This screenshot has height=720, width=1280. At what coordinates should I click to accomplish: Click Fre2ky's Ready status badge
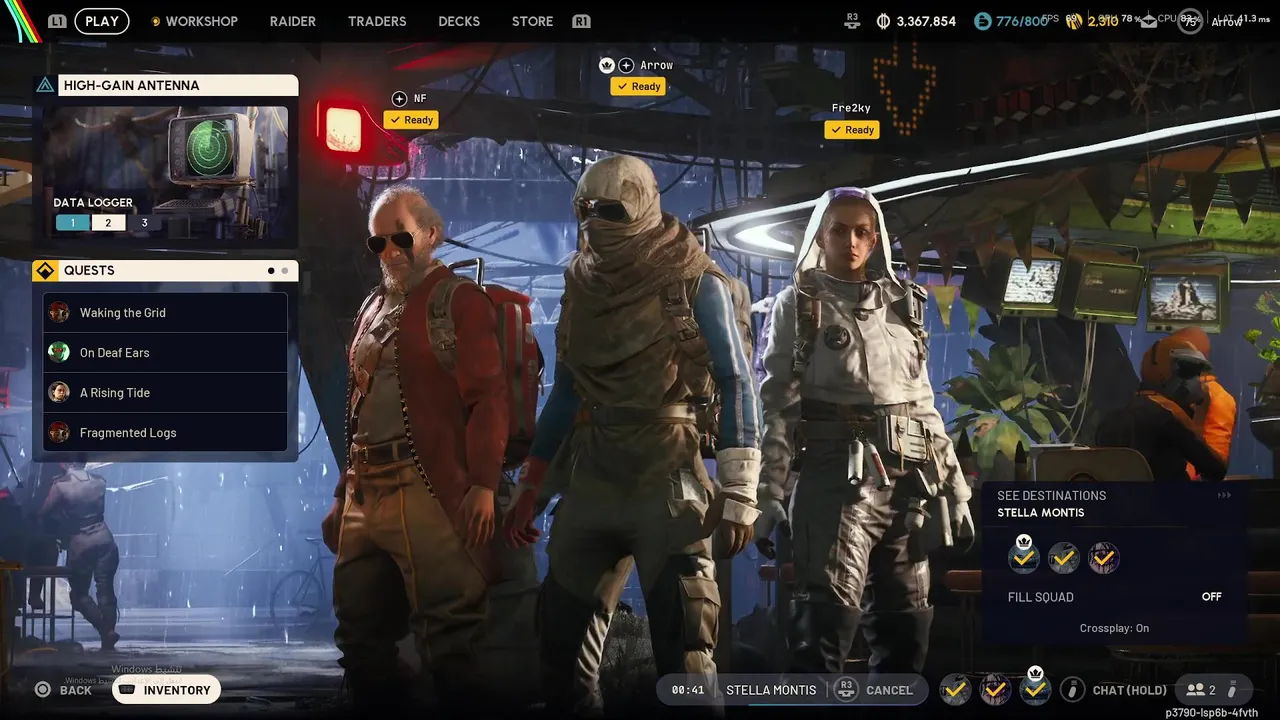coord(852,130)
